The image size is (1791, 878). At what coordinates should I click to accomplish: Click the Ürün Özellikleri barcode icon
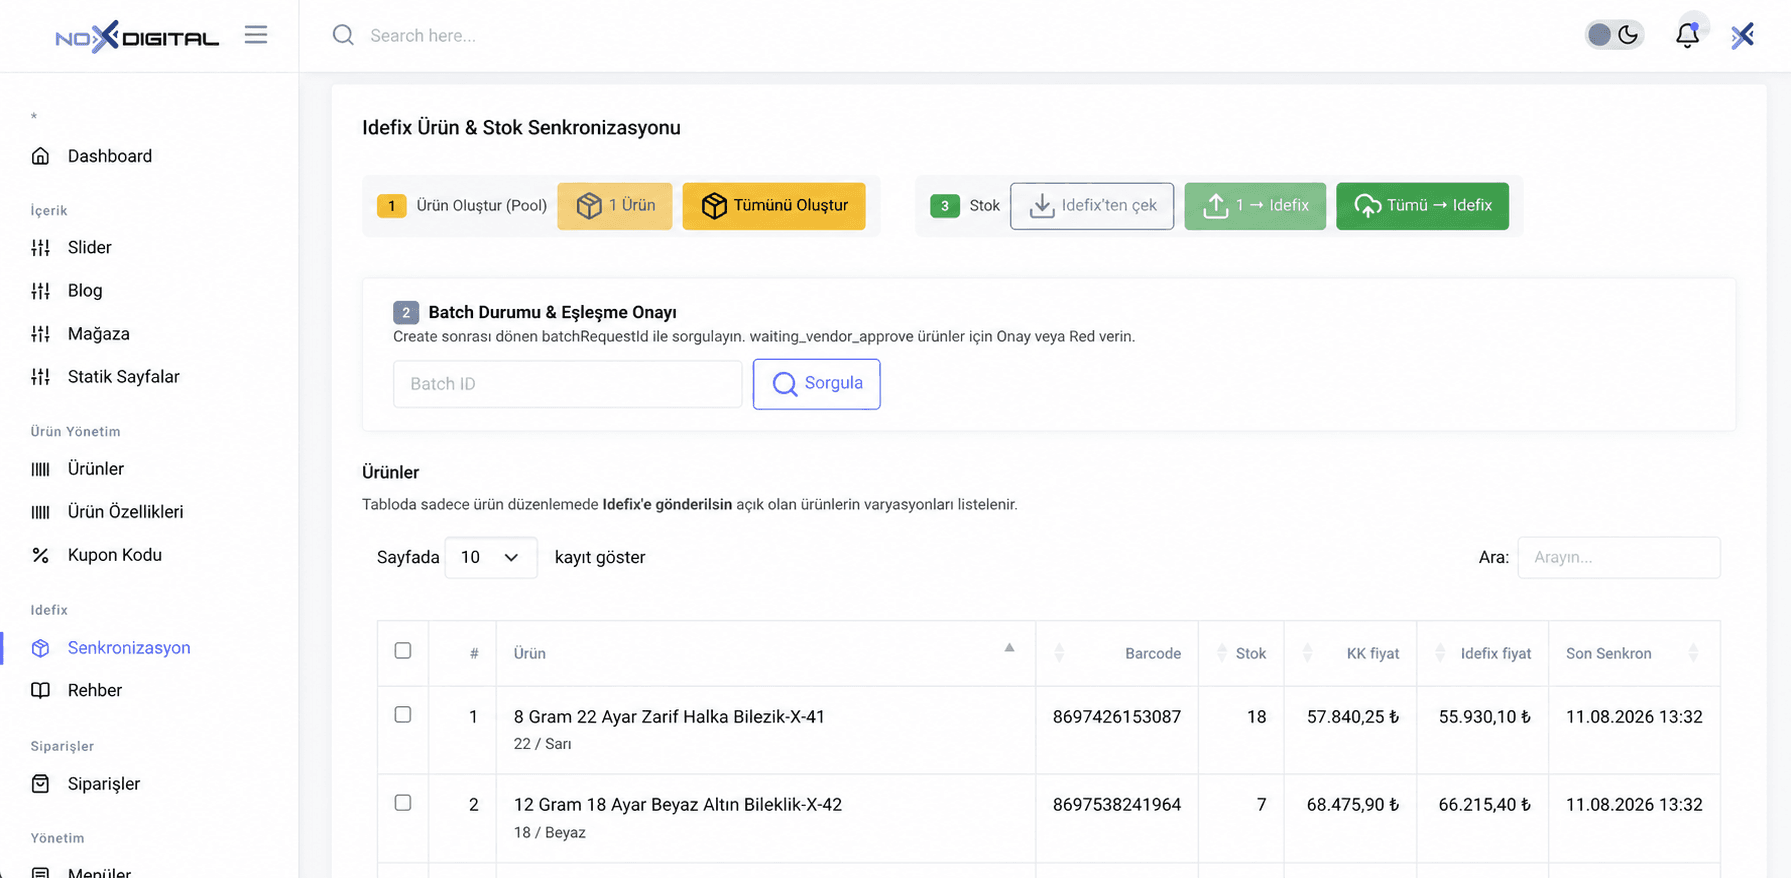[40, 511]
